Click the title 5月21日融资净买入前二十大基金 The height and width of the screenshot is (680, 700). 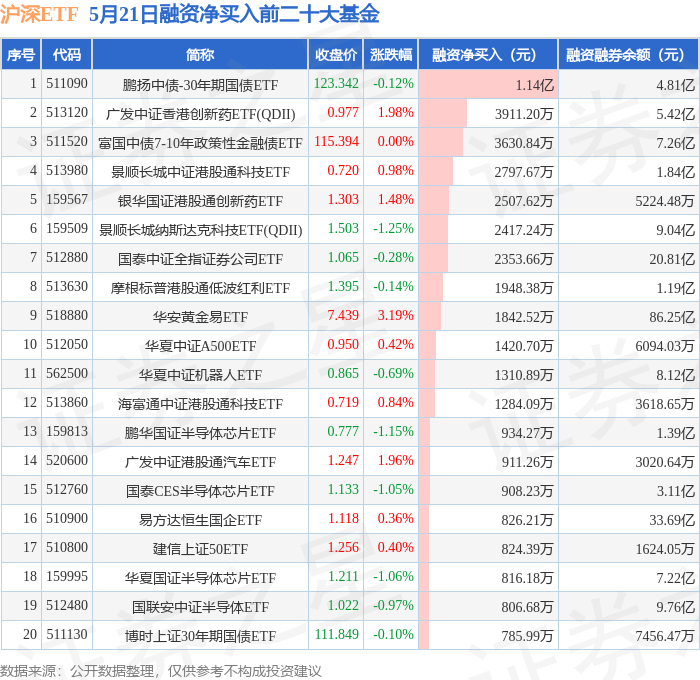[234, 14]
